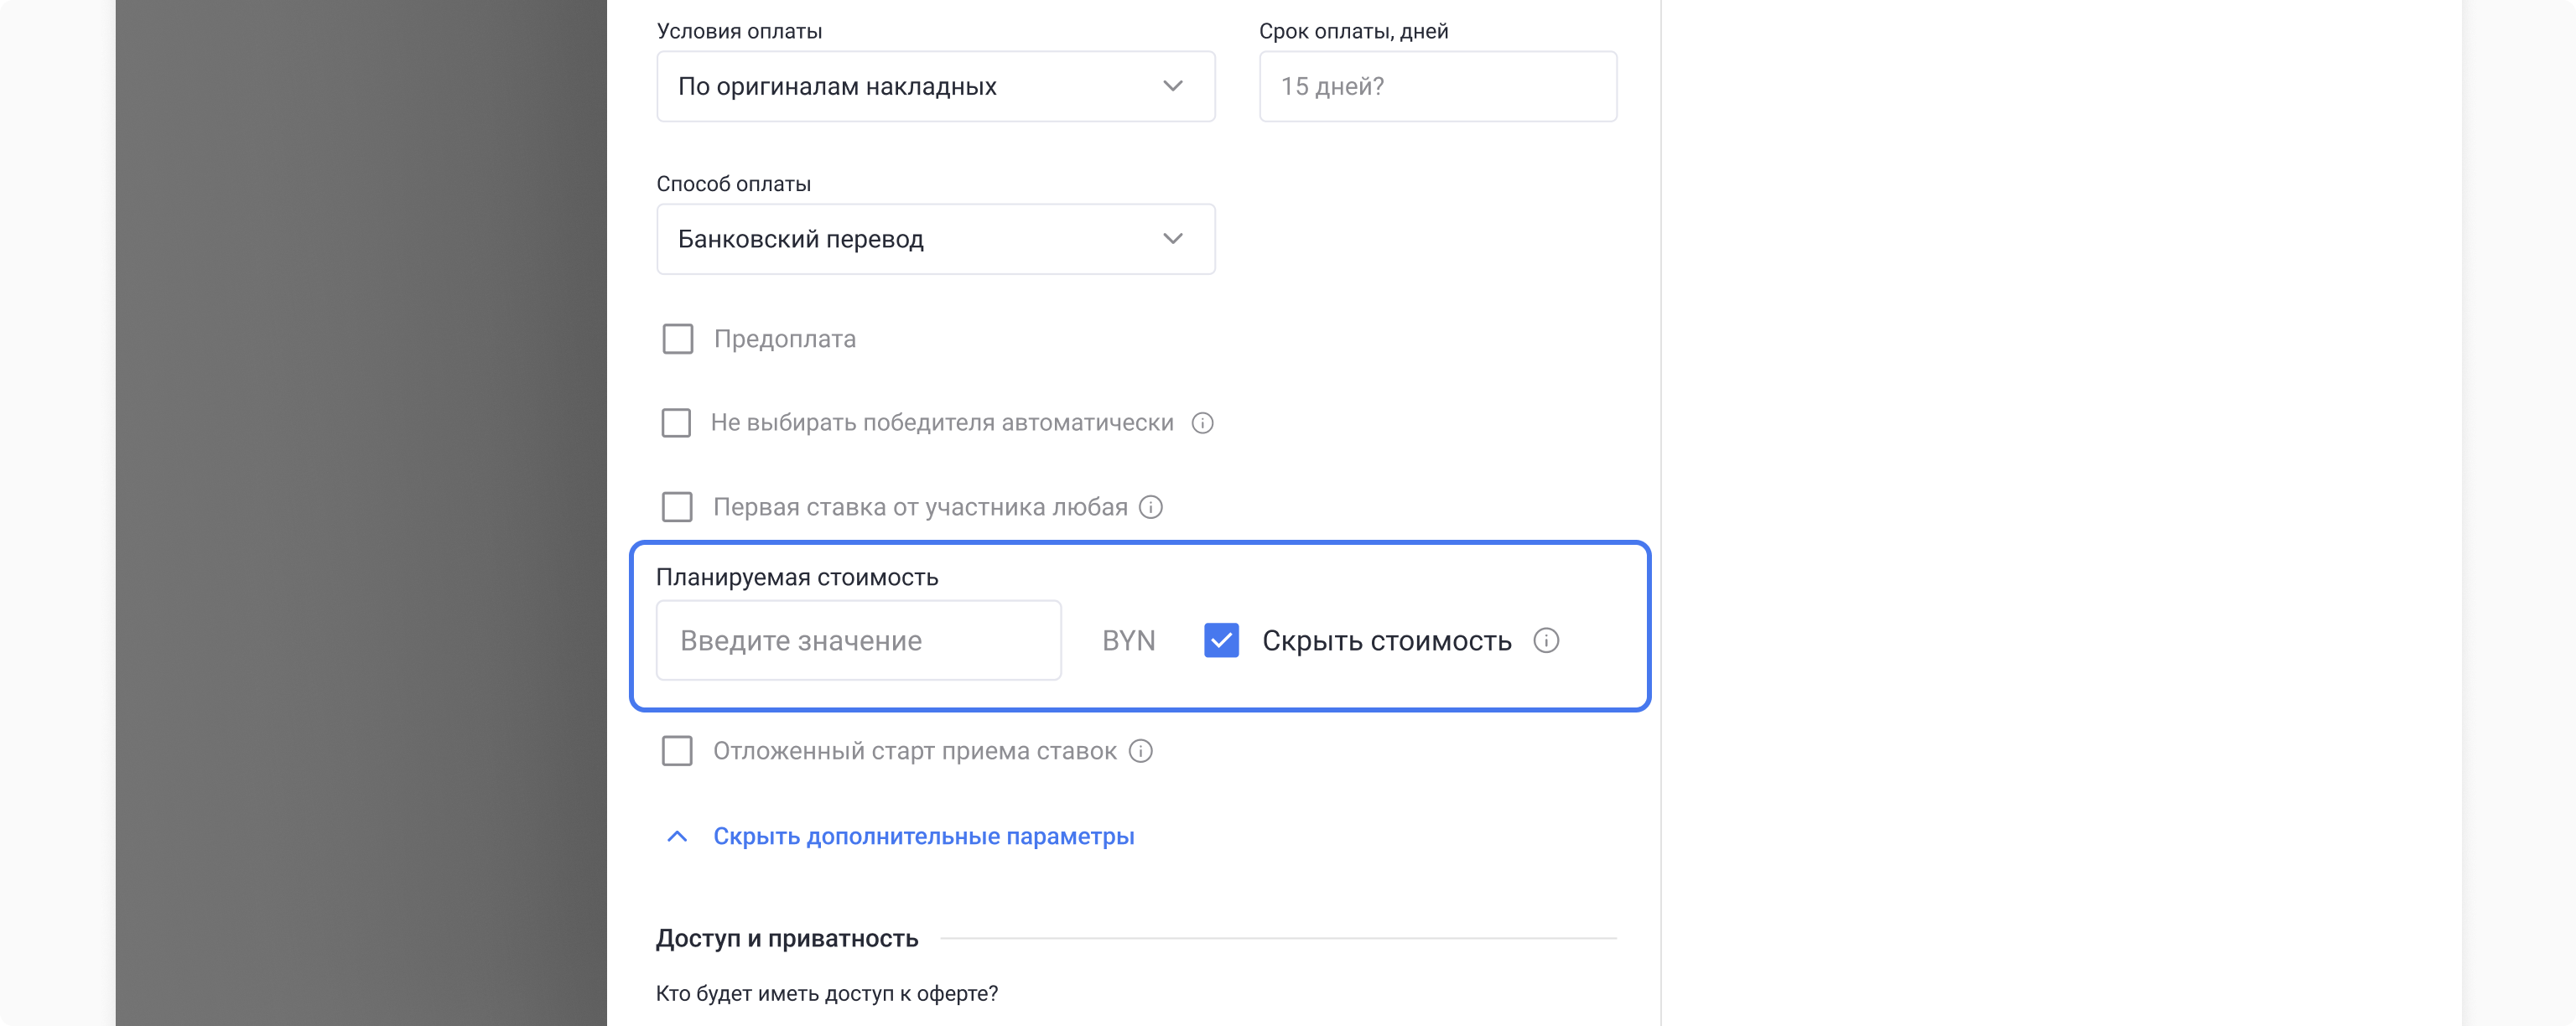Viewport: 2576px width, 1026px height.
Task: Click the down arrow in 'Условия оплаты' field
Action: 1173,86
